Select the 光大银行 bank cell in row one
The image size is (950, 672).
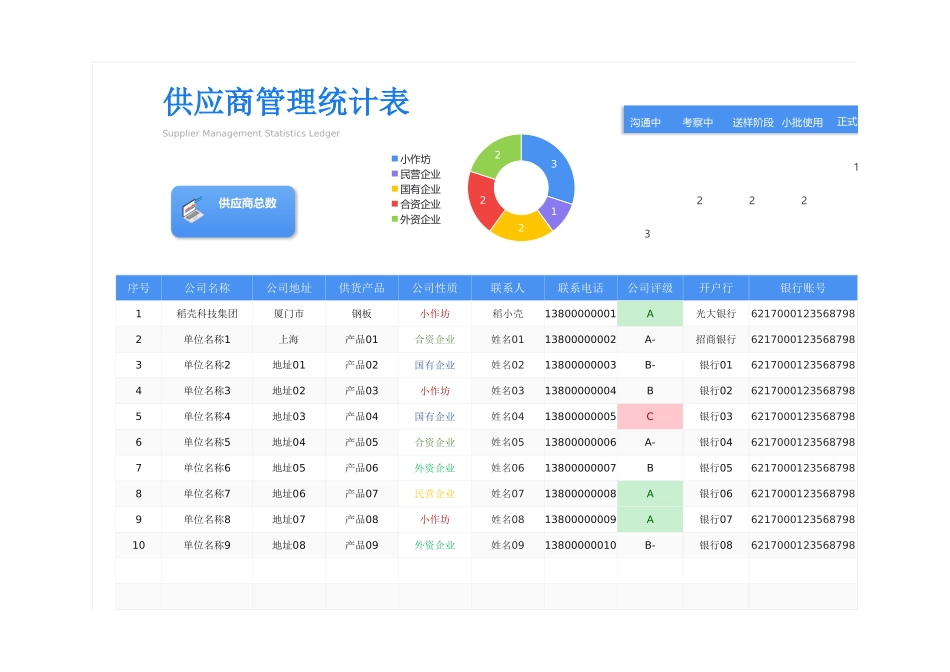point(713,313)
